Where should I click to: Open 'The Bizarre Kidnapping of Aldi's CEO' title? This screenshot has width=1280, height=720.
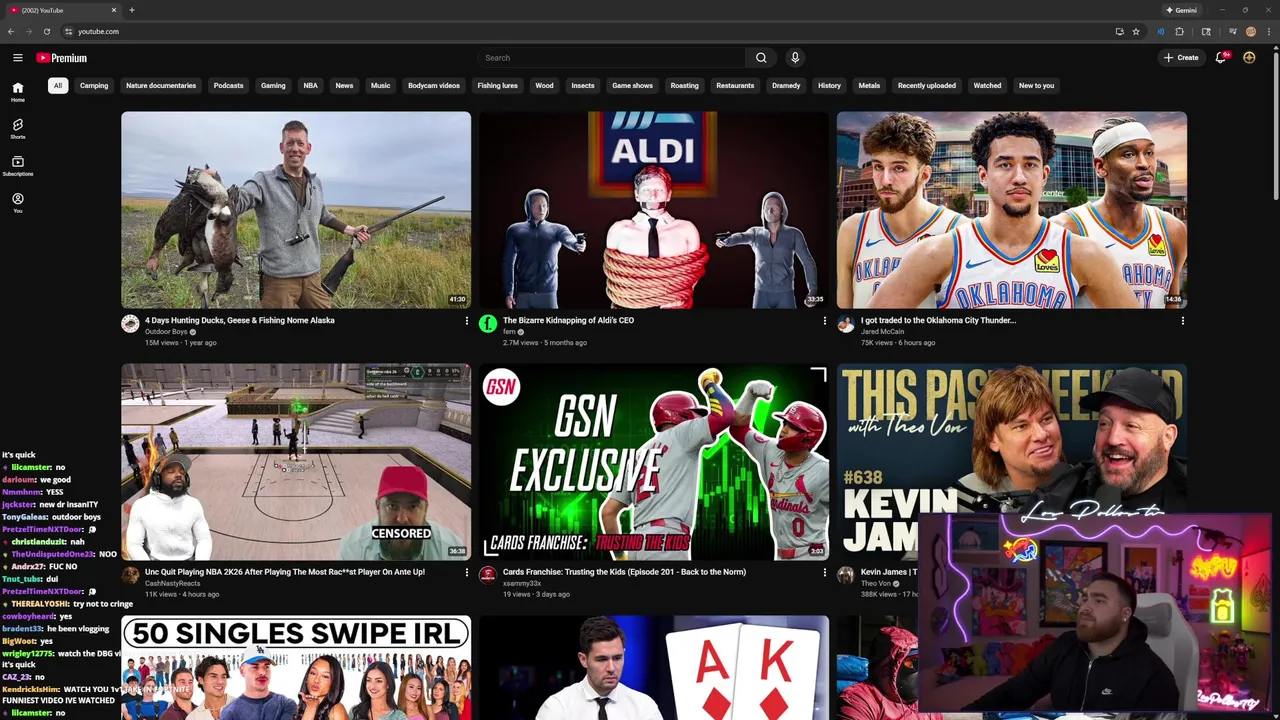tap(568, 320)
